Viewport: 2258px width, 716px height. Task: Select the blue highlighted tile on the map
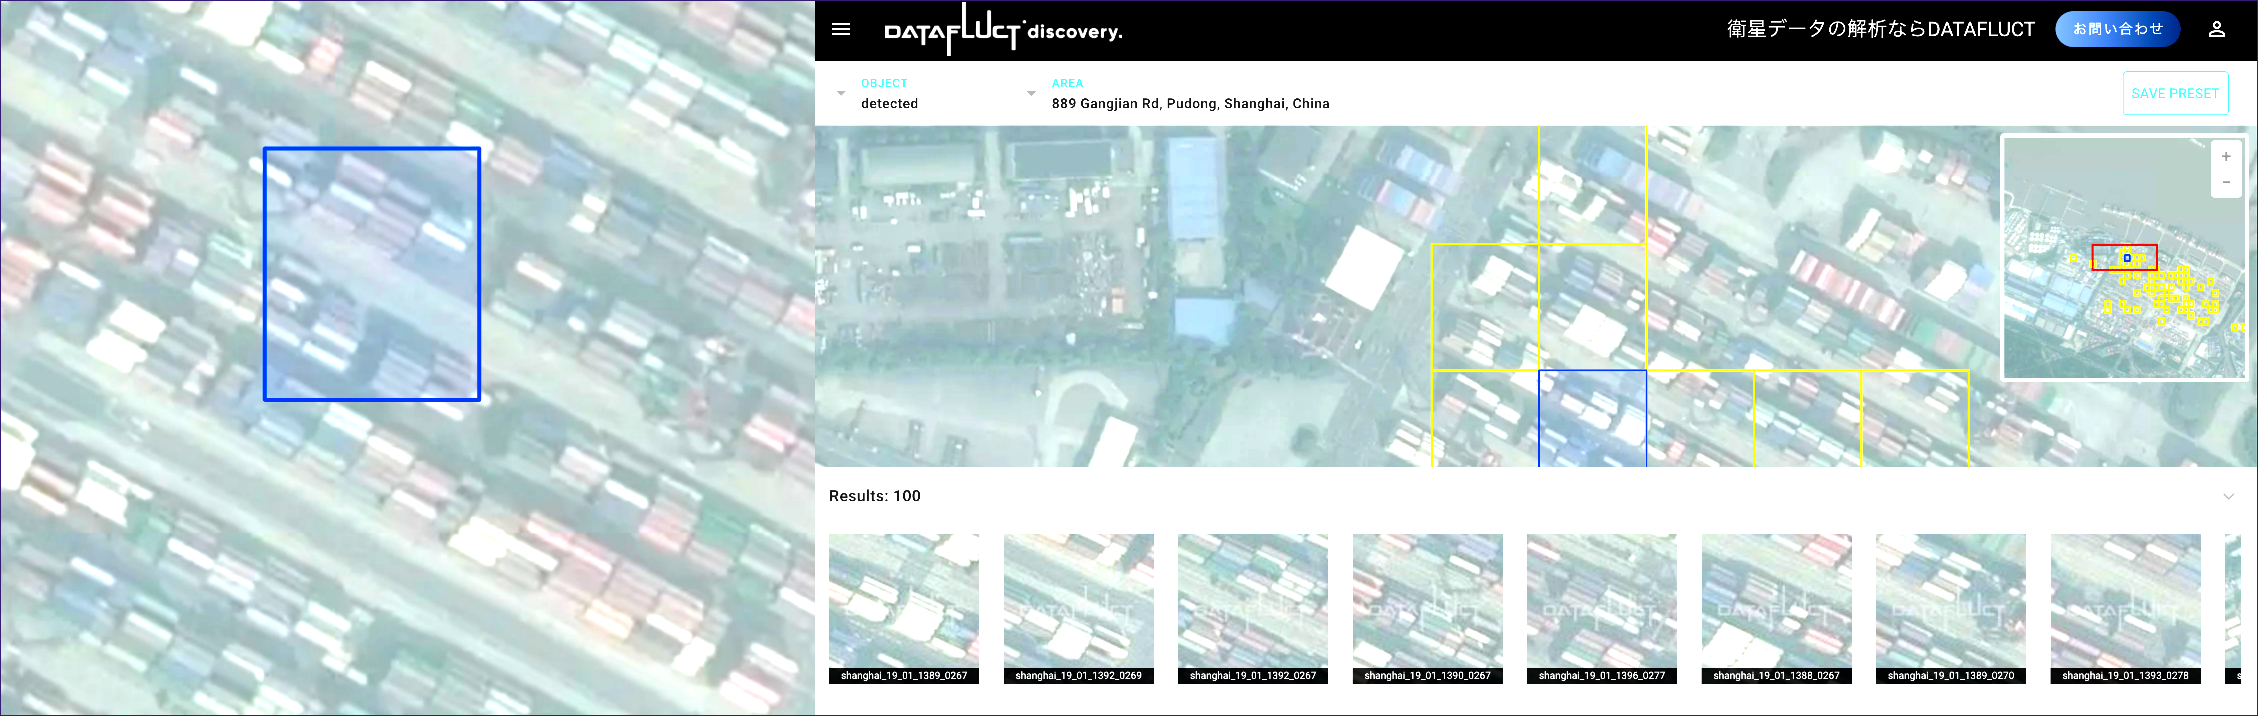[x=1592, y=418]
